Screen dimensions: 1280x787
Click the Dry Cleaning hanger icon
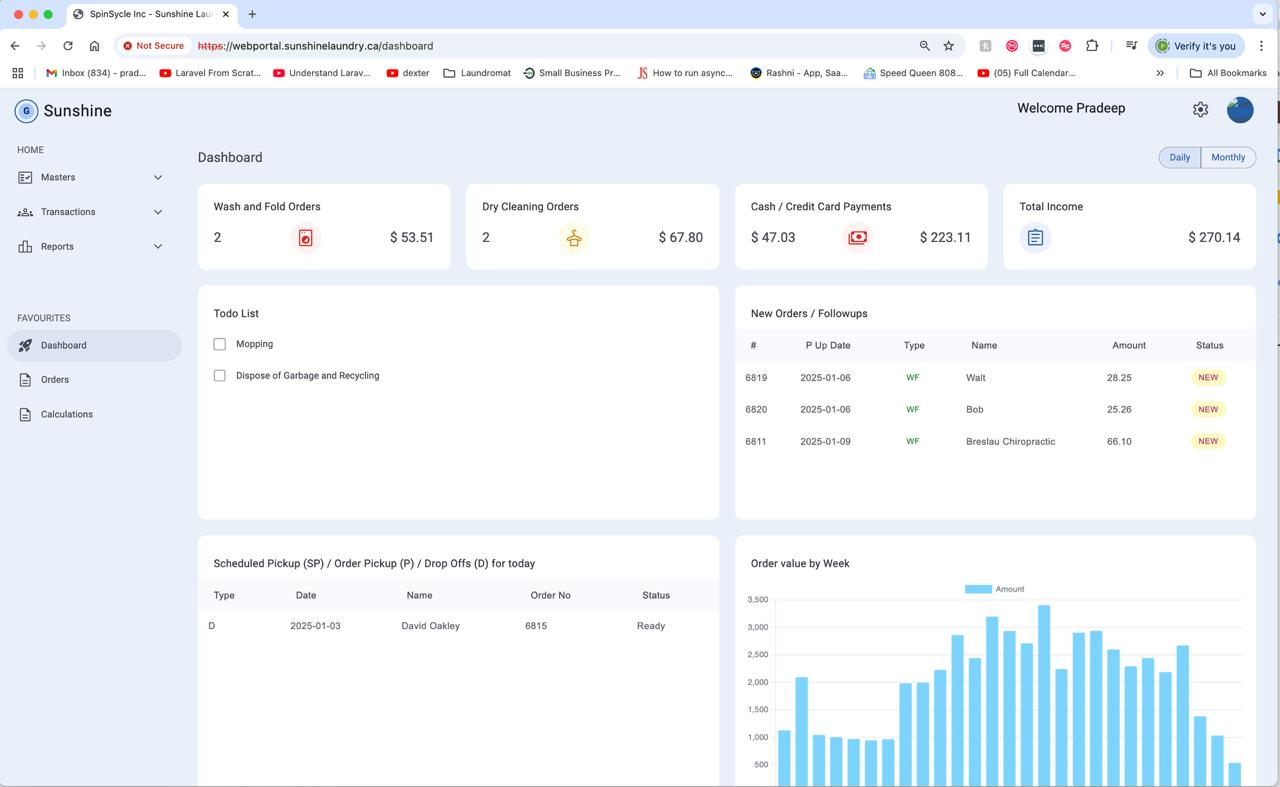pyautogui.click(x=574, y=238)
